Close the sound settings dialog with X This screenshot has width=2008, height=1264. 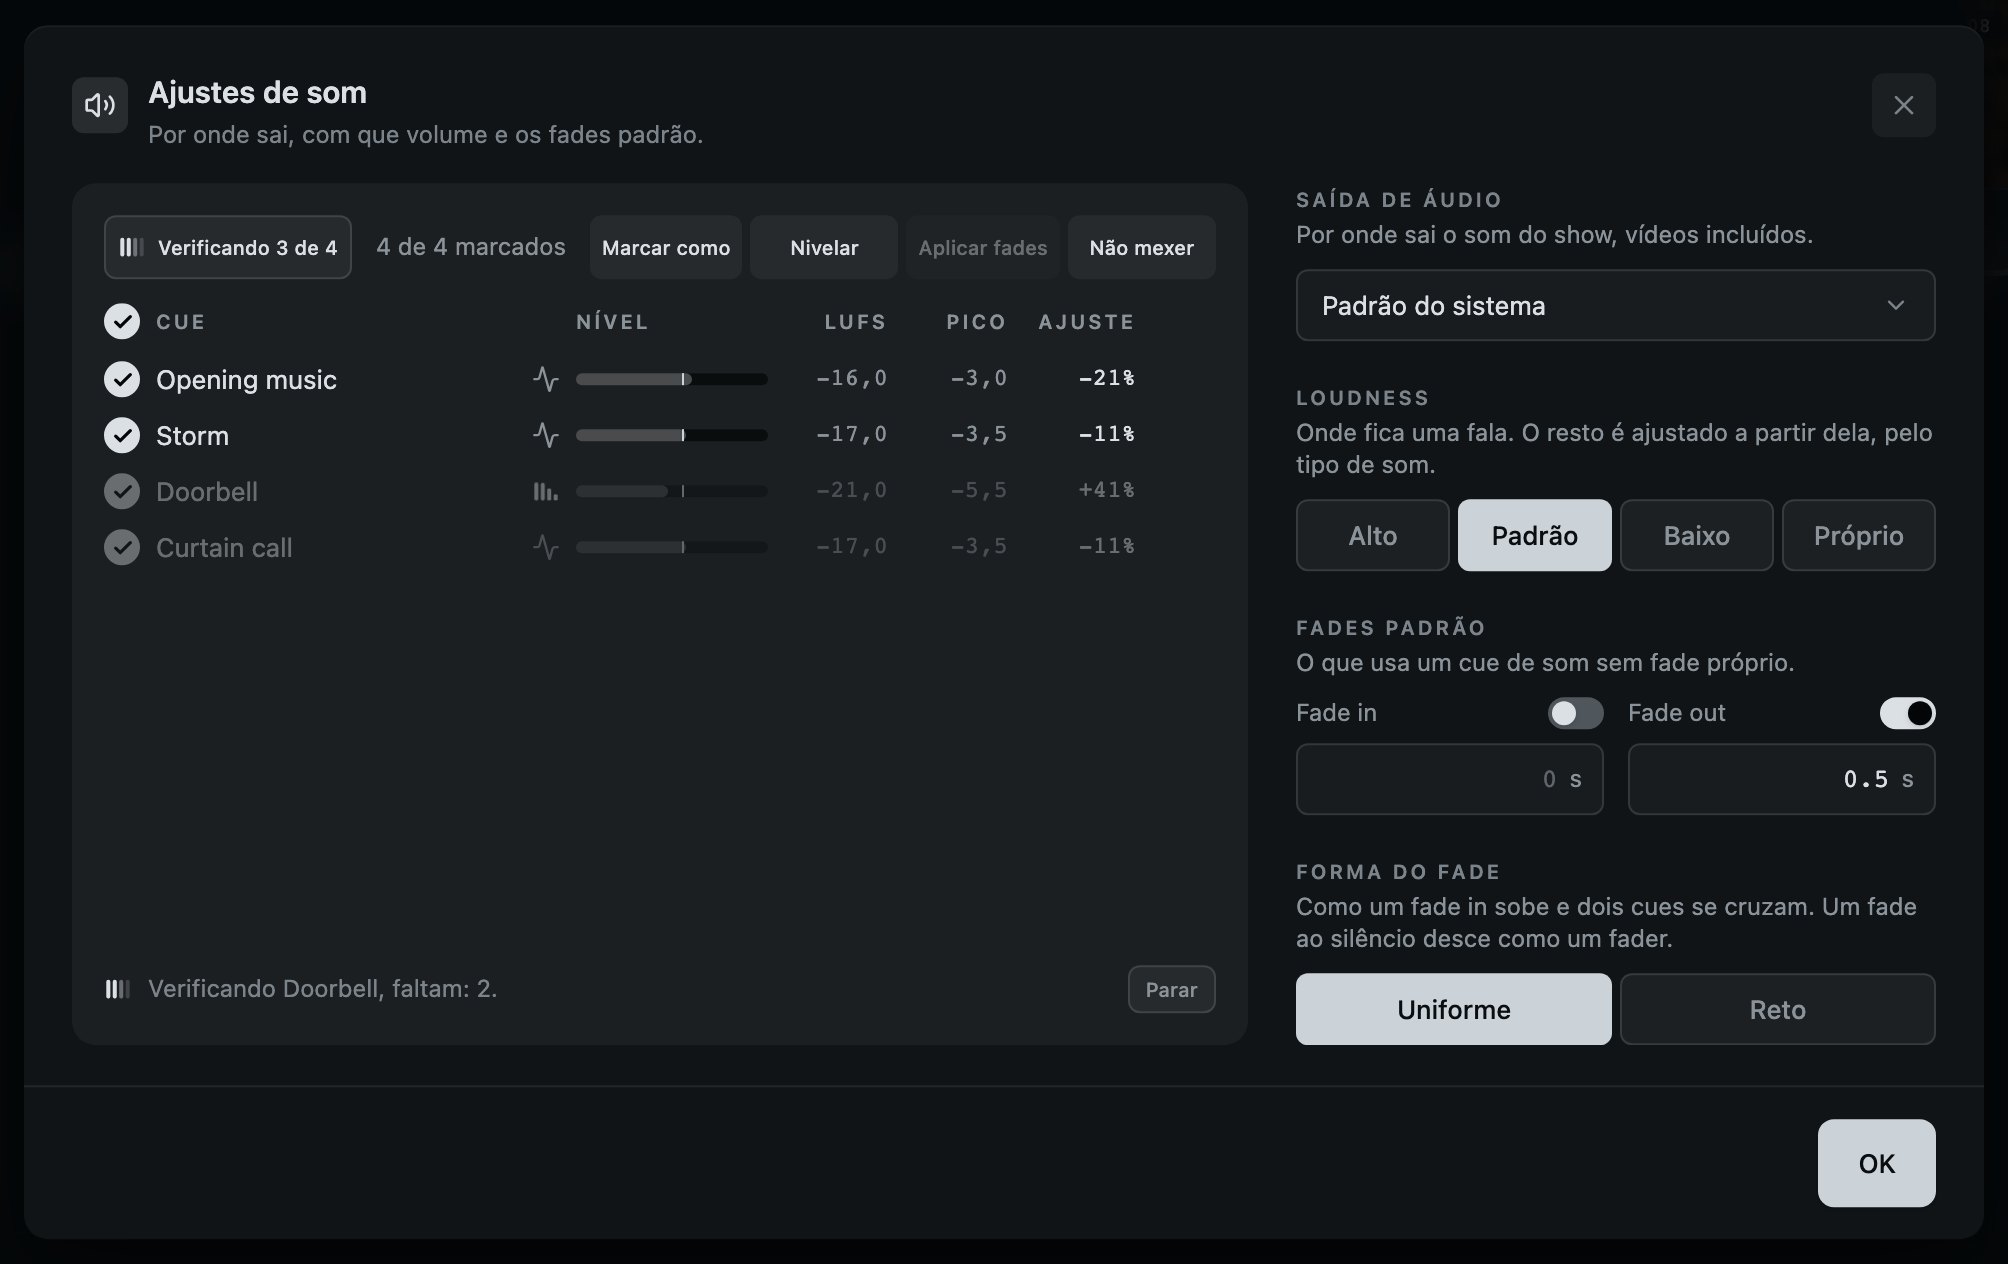pos(1903,105)
